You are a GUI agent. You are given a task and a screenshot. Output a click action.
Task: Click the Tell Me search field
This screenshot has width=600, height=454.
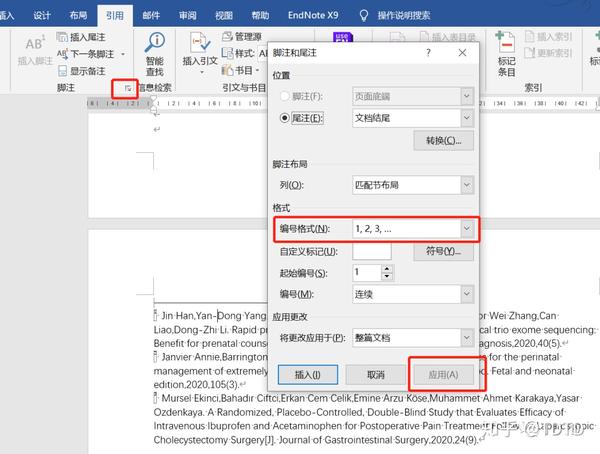404,15
